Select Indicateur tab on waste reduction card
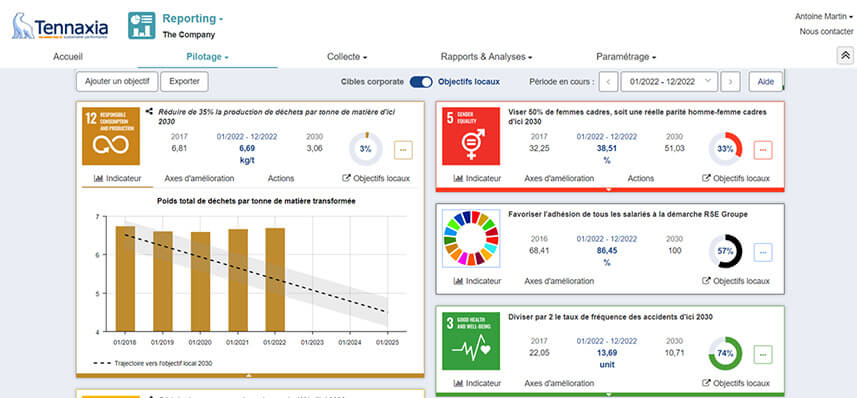The image size is (857, 398). (x=118, y=178)
